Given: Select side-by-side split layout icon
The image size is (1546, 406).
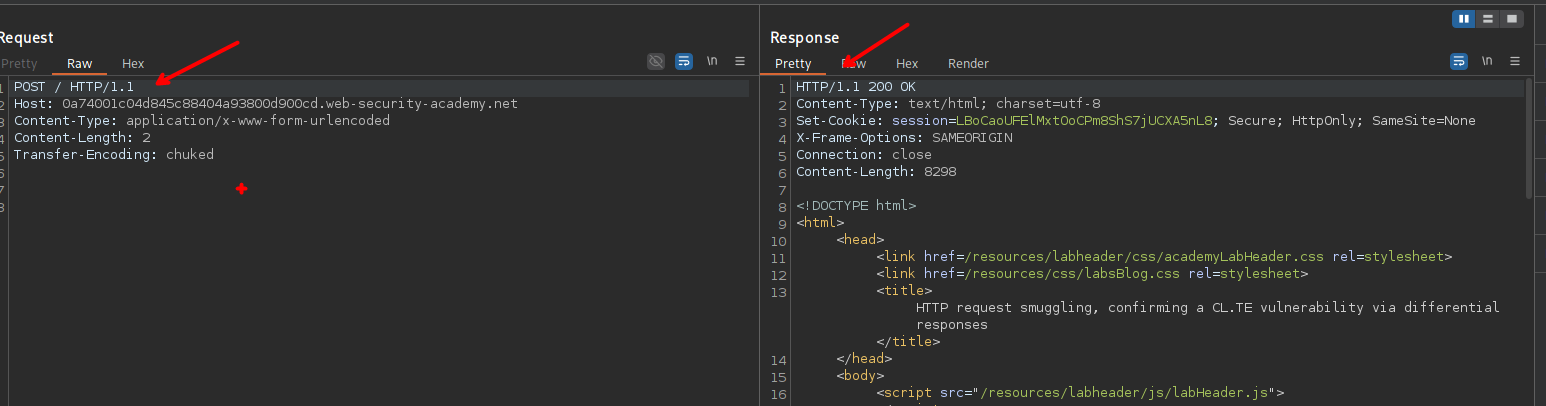Looking at the screenshot, I should (1464, 18).
